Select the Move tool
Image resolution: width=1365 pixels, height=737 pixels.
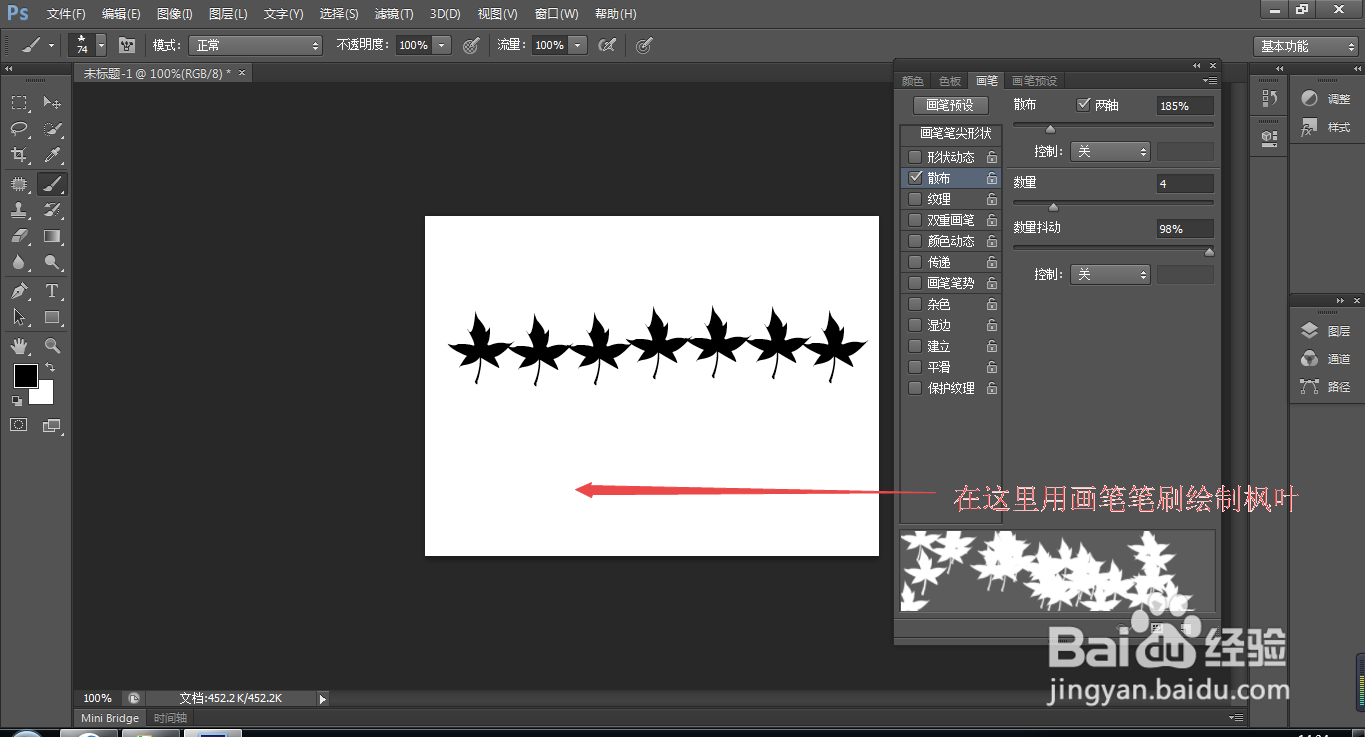coord(52,103)
